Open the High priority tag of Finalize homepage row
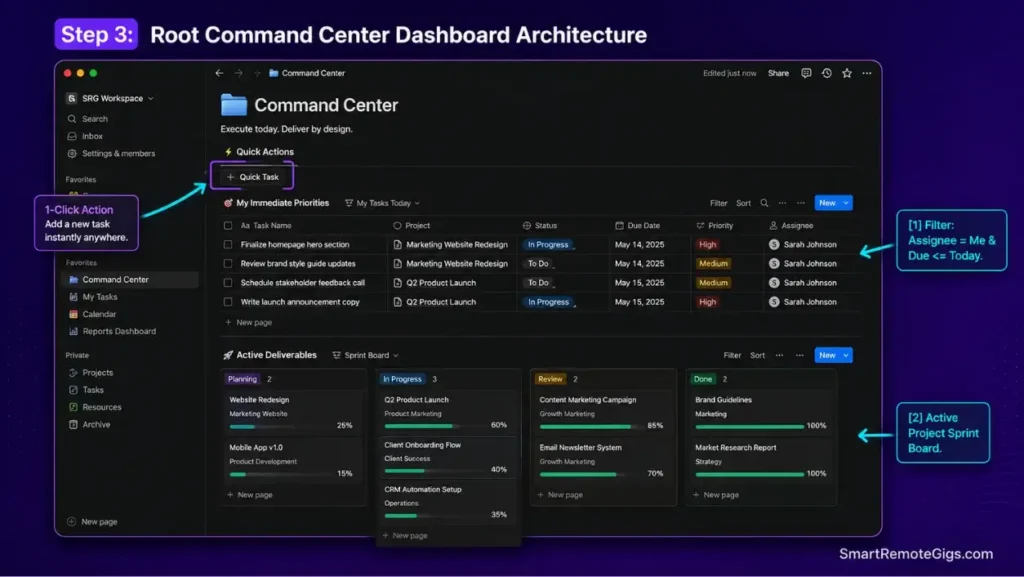This screenshot has width=1024, height=577. (707, 245)
